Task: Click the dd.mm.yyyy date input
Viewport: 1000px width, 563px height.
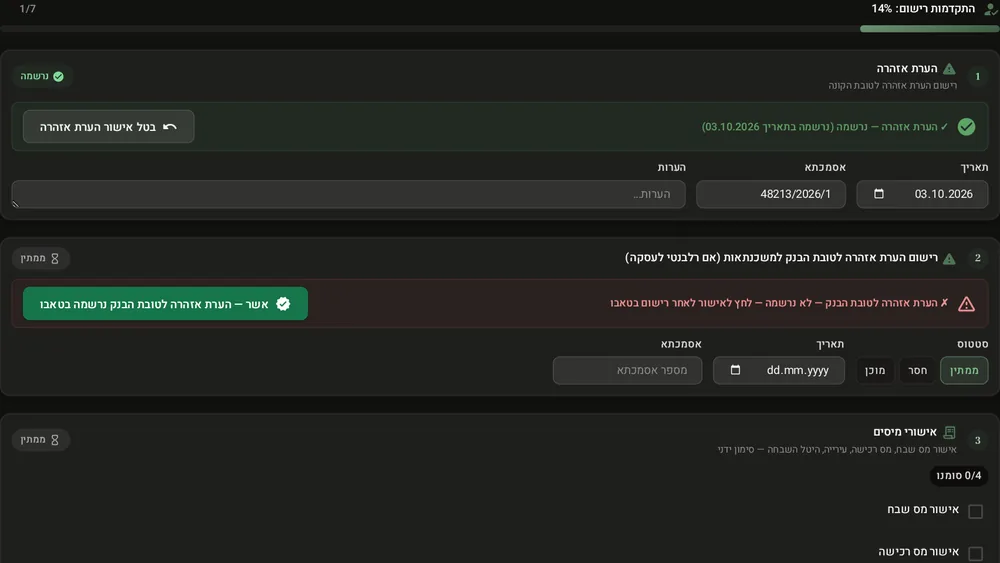Action: click(779, 370)
